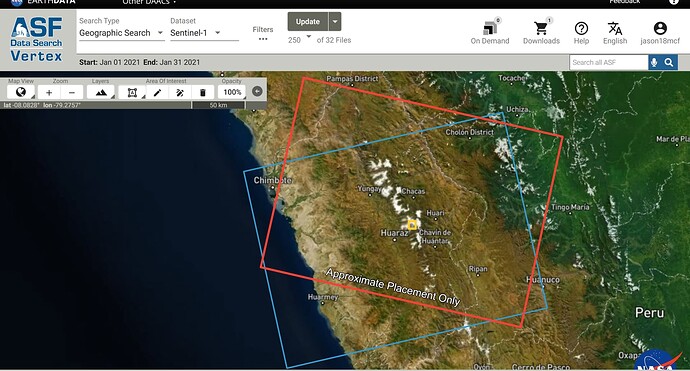
Task: Click the Ripan map label
Action: [x=478, y=268]
